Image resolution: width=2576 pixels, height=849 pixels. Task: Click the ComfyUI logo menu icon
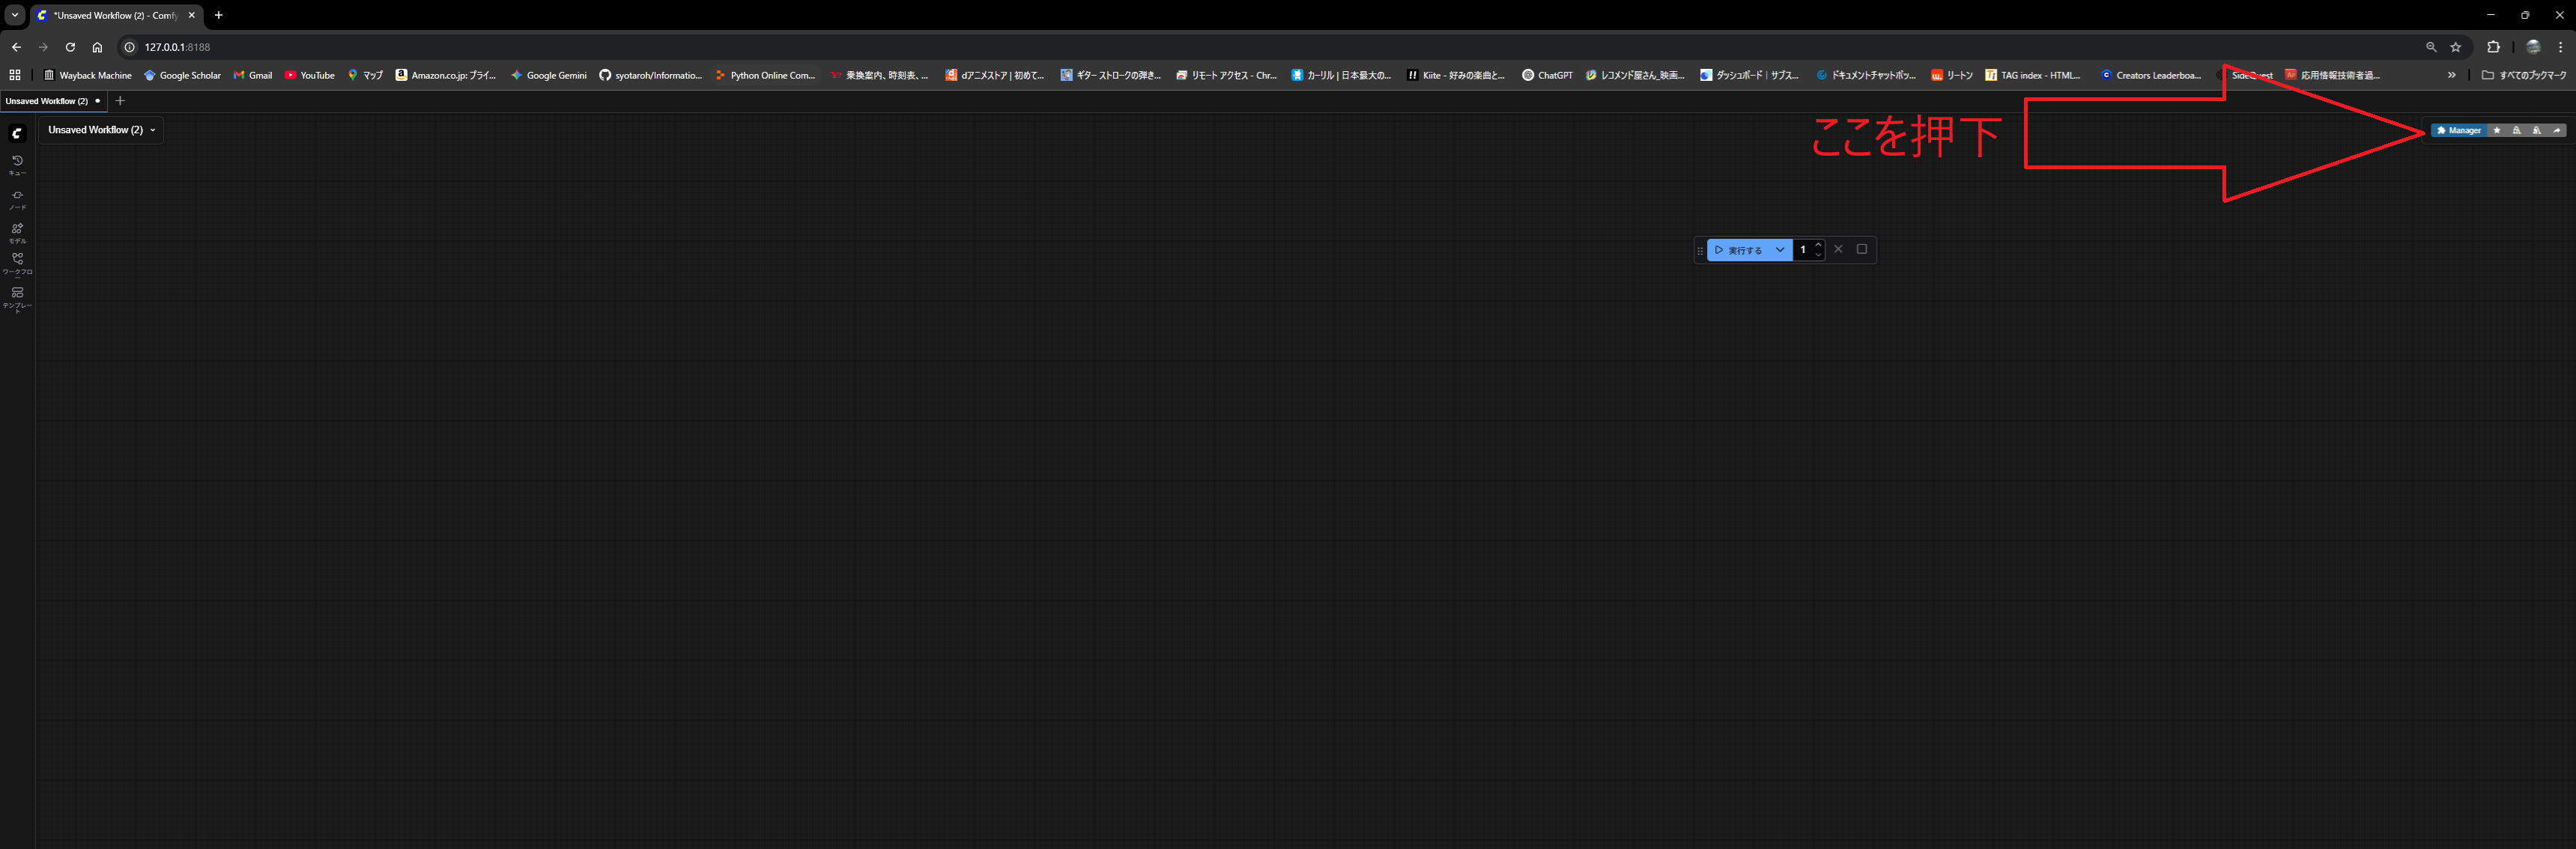[17, 133]
